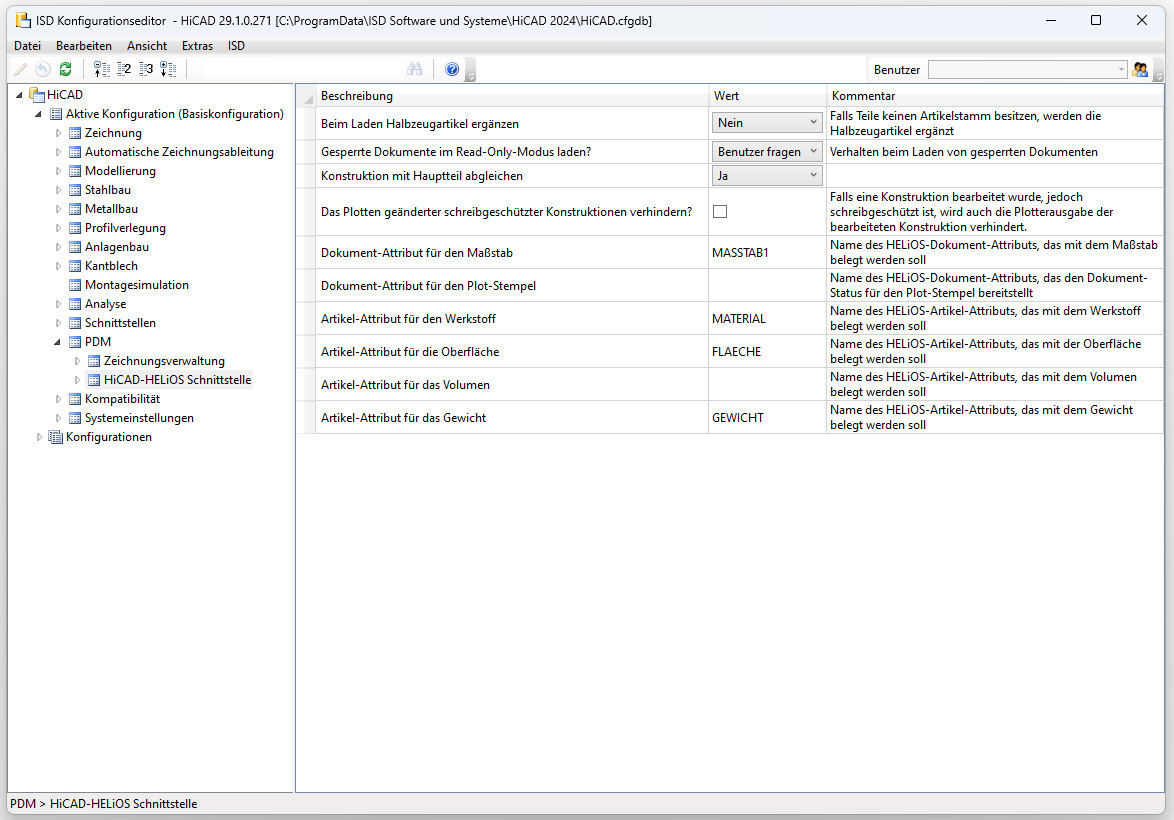Click the collapse all tree levels icon
1174x820 pixels.
pos(101,69)
